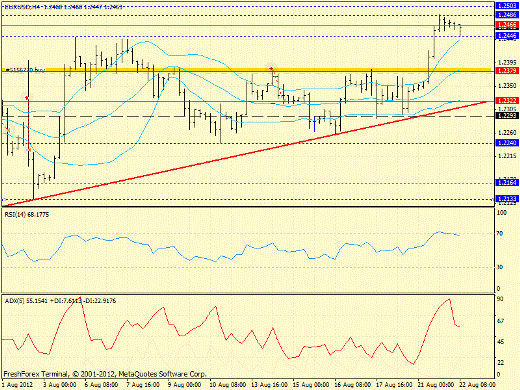Viewport: 520px width, 390px height.
Task: Click the ADX scale value 45
Action: click(500, 342)
